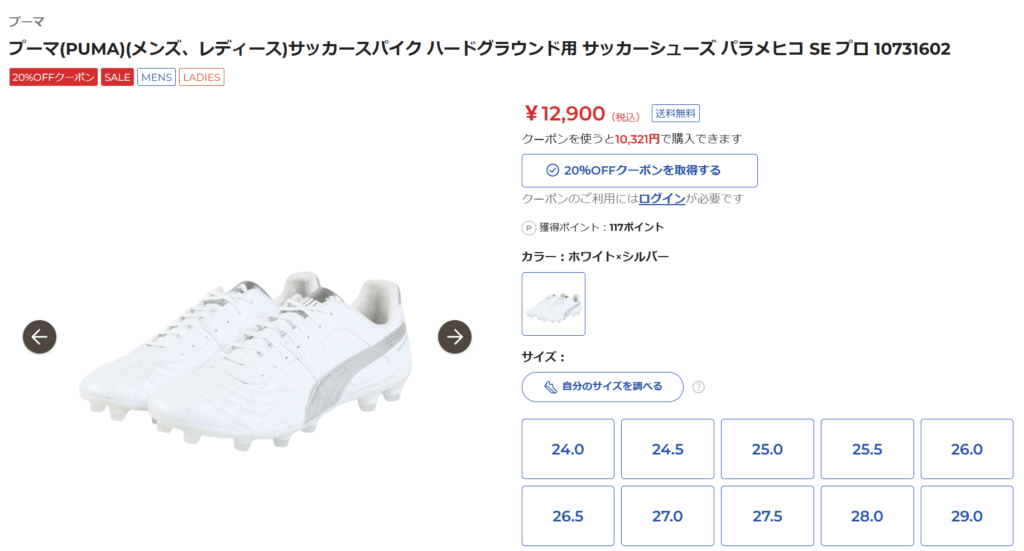Select the white×silver color swatch
Viewport: 1024px width, 551px height.
(553, 304)
